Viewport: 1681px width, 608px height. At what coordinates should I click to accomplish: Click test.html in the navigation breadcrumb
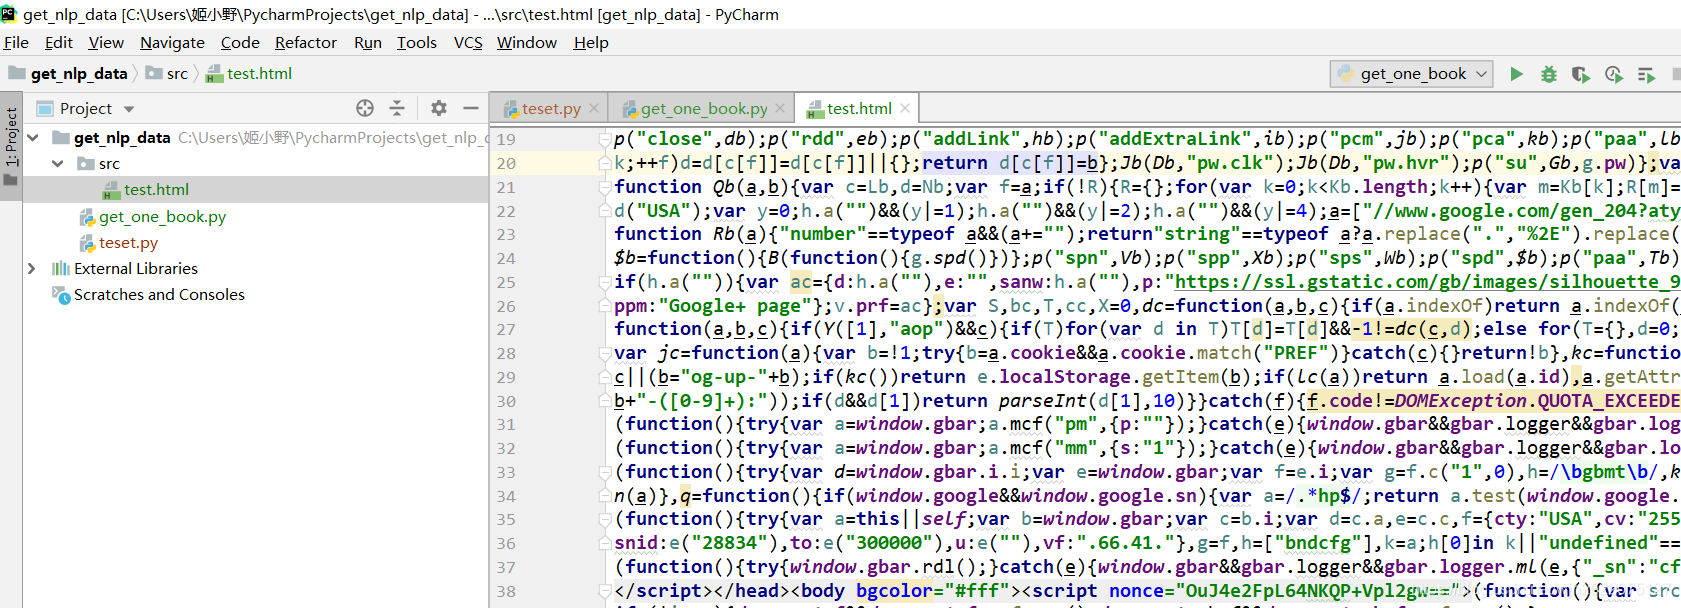[x=259, y=74]
